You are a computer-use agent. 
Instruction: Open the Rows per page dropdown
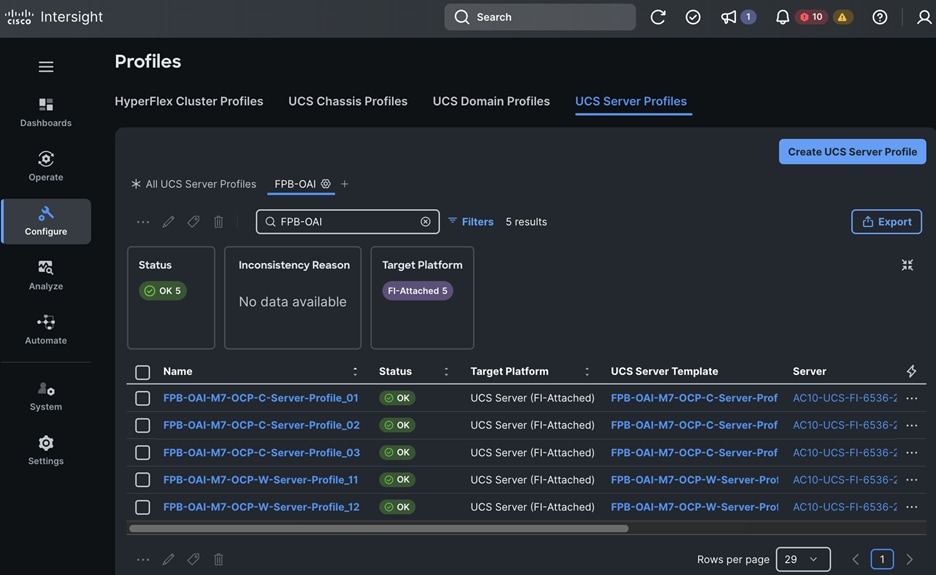[803, 559]
